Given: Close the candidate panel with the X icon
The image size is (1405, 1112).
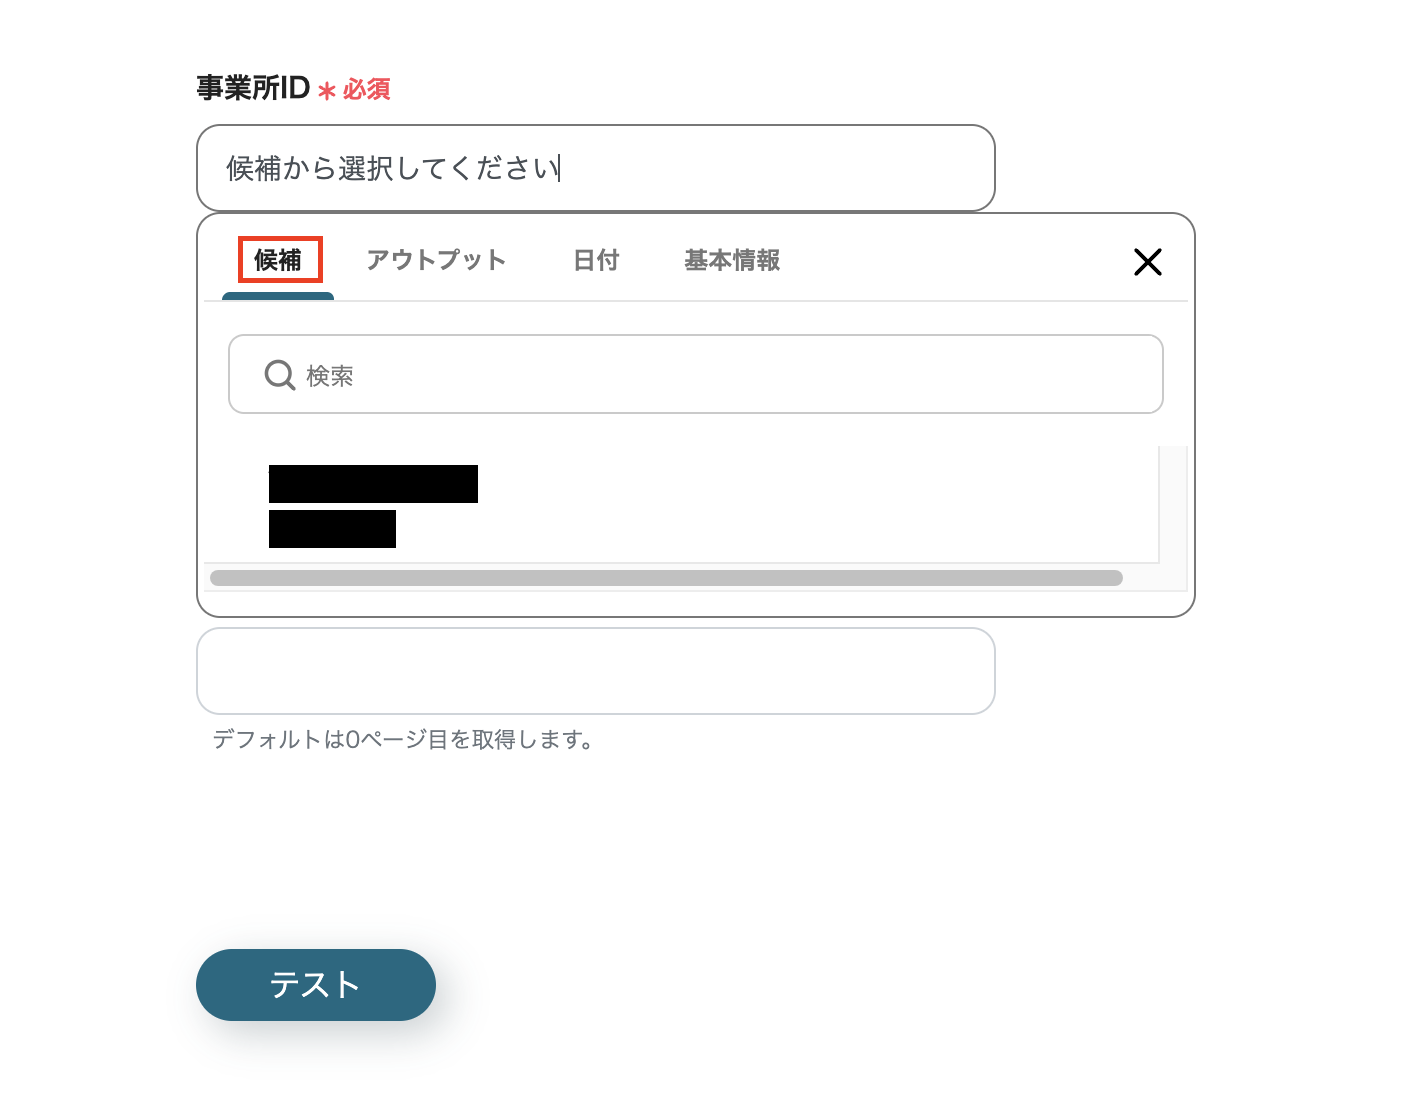Looking at the screenshot, I should [1147, 262].
